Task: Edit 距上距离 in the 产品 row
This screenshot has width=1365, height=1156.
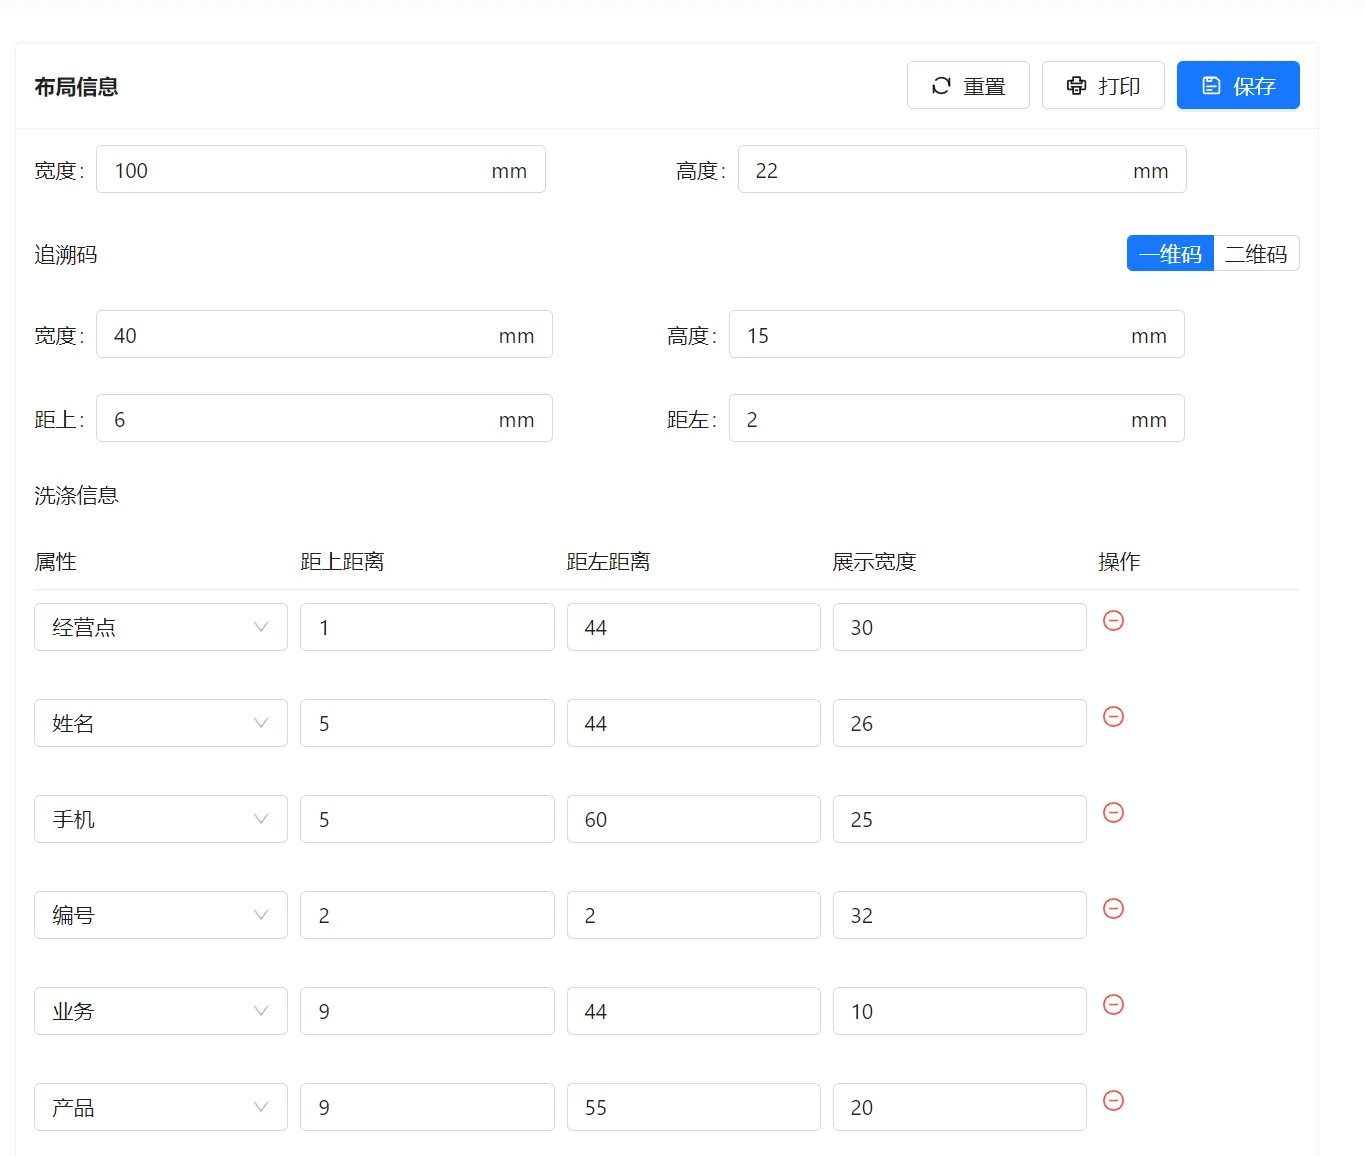Action: (427, 1107)
